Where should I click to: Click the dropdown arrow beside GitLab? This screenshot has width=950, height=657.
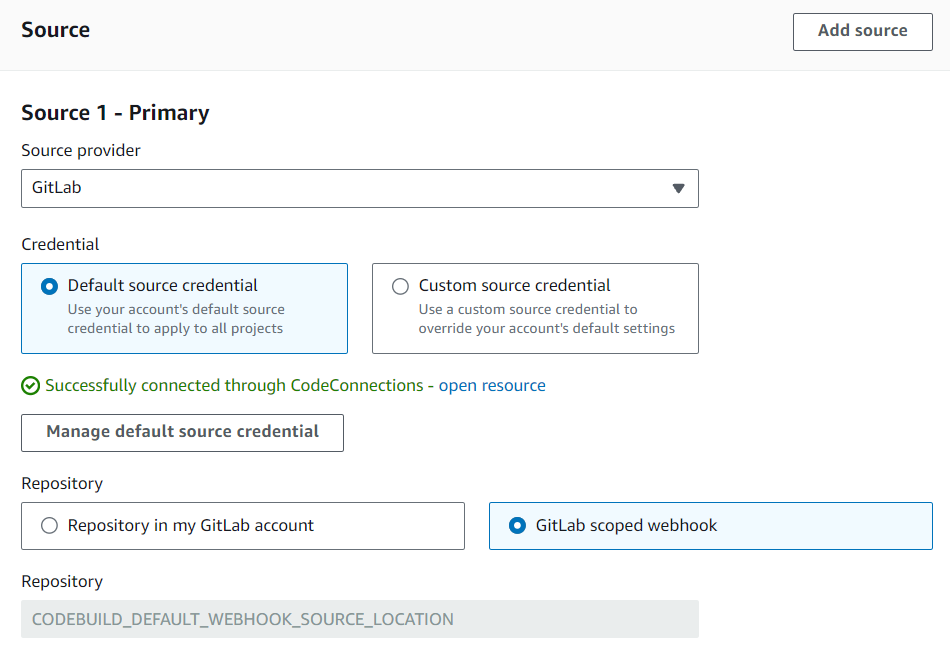678,188
